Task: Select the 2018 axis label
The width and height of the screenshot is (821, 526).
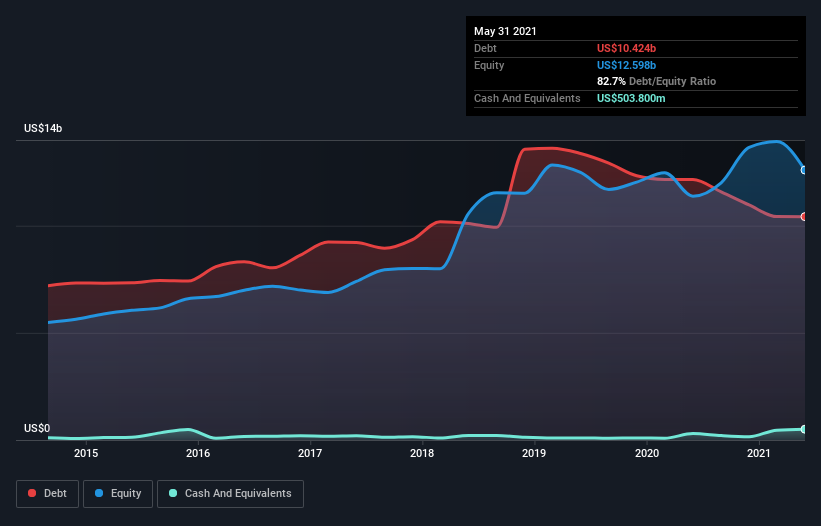Action: point(422,453)
